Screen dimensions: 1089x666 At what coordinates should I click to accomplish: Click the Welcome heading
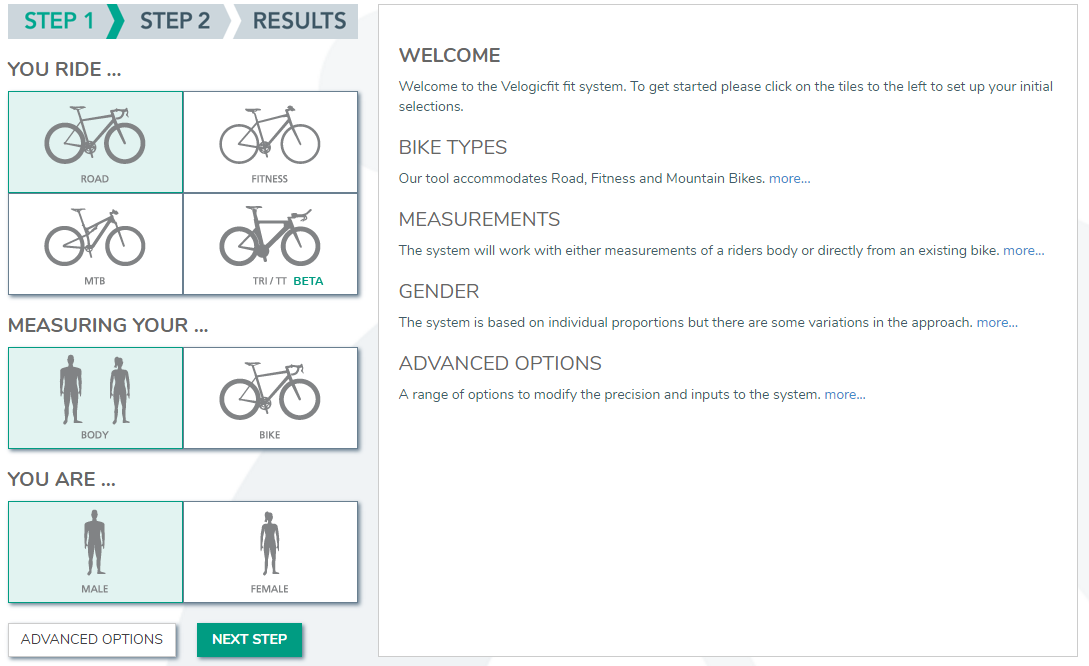point(449,56)
